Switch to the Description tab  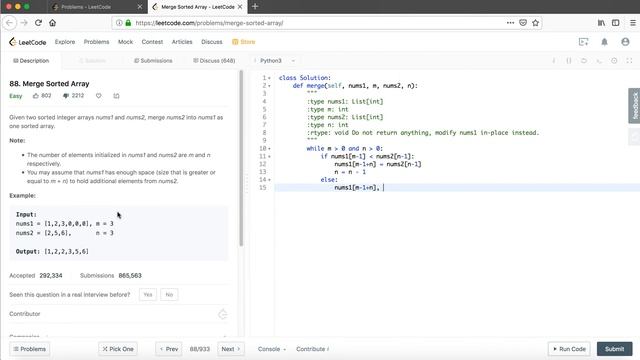click(x=31, y=60)
